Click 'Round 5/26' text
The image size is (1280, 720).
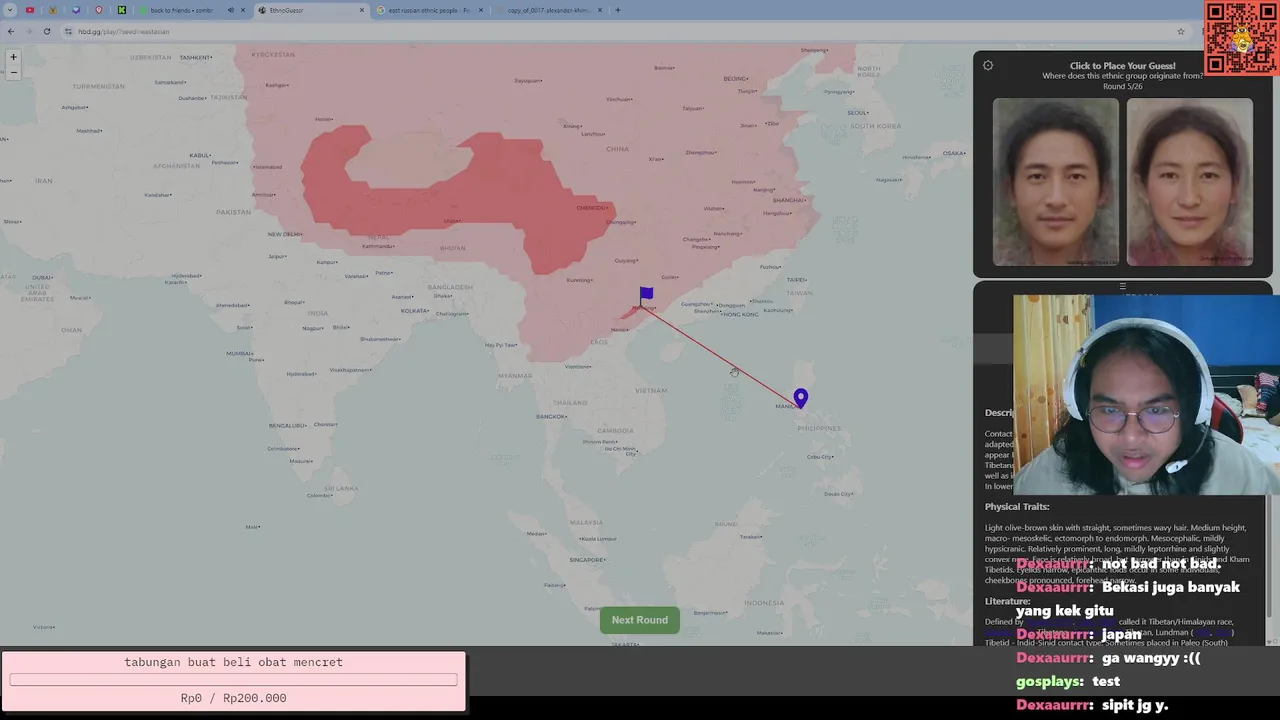[1122, 87]
